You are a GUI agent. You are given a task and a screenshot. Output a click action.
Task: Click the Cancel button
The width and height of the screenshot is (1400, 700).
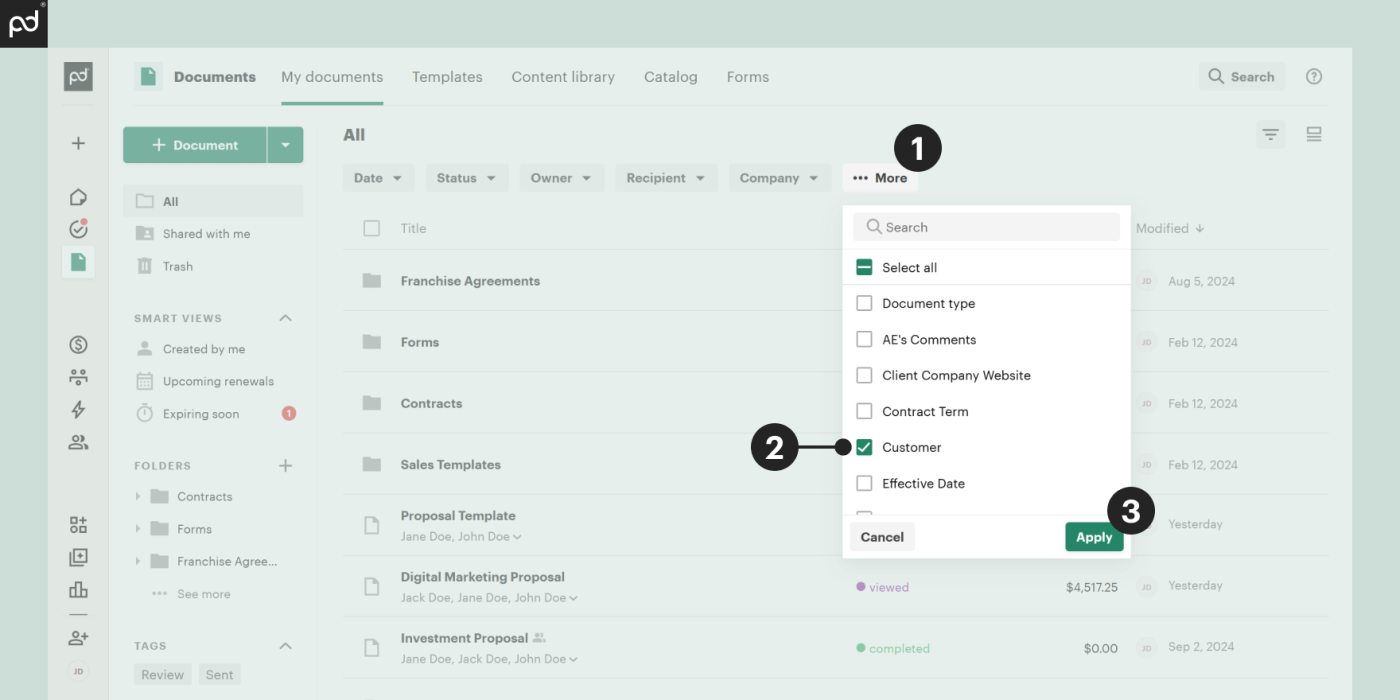tap(882, 537)
